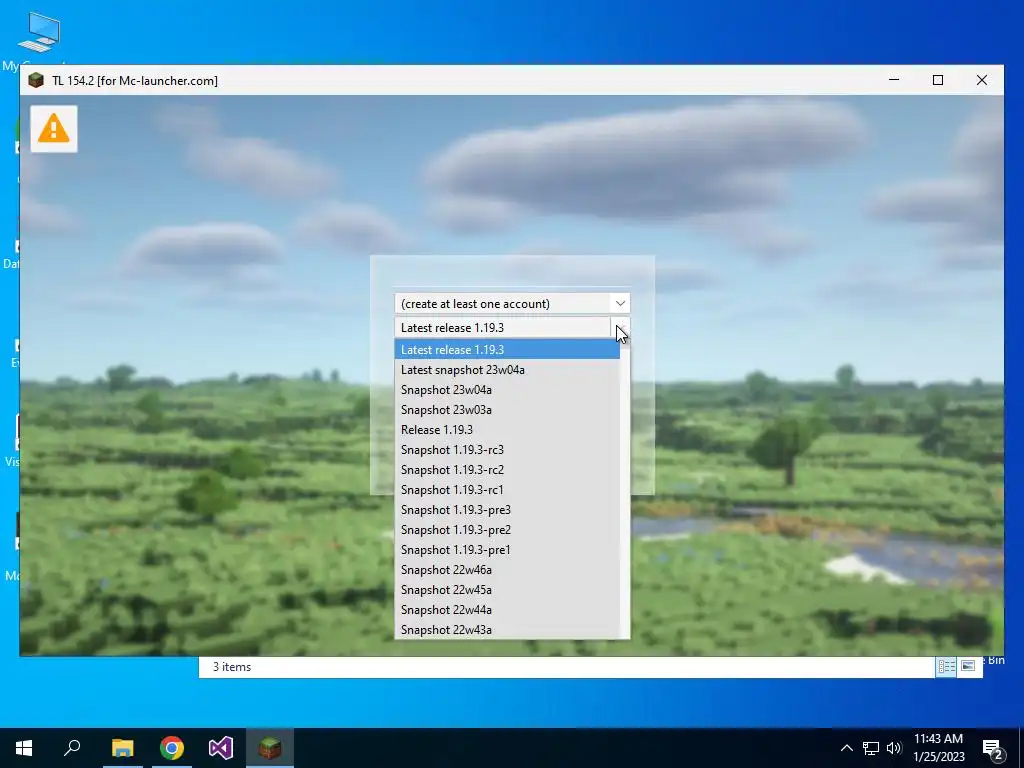Pick "Snapshot 1.19.3-pre2" from list

[x=507, y=530]
